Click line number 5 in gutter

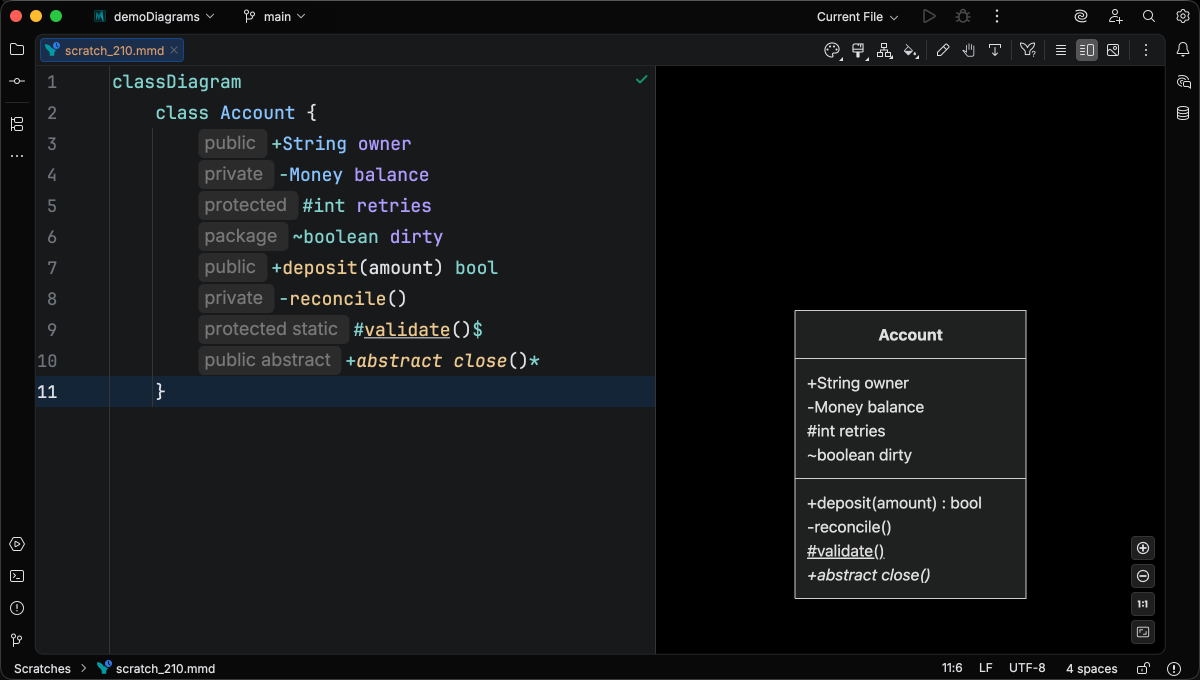[x=52, y=206]
